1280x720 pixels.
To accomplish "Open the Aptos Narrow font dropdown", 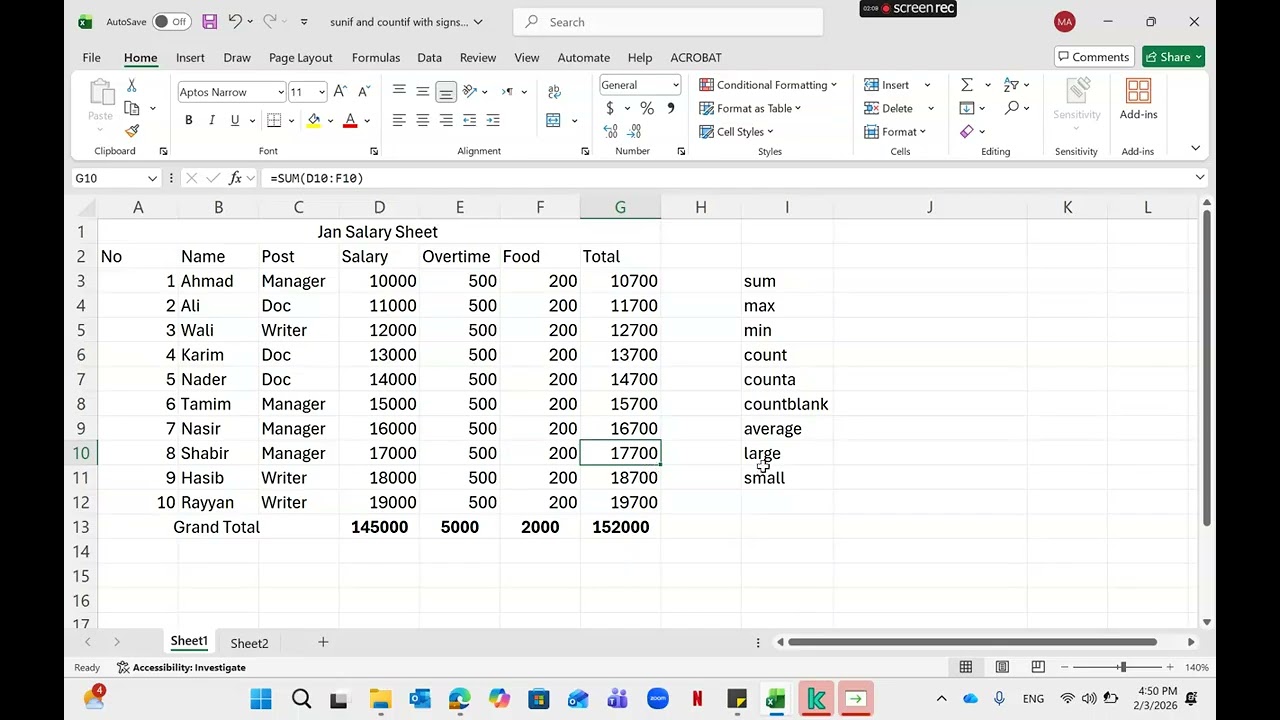I will (281, 92).
